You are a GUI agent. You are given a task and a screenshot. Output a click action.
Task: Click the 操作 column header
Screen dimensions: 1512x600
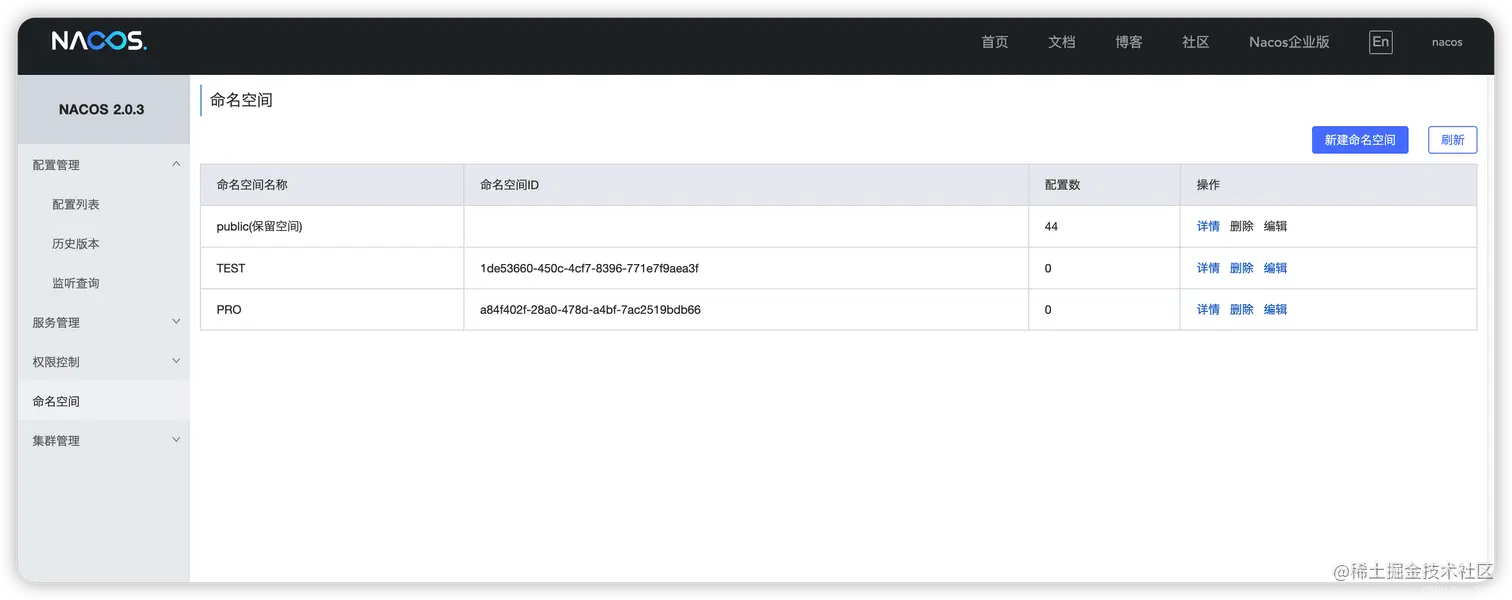(1329, 185)
